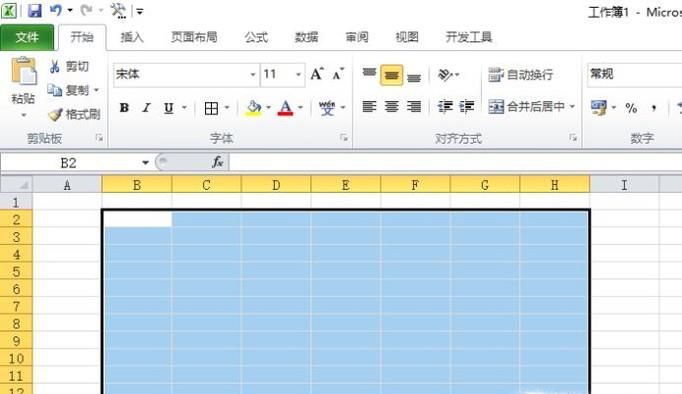Open the 文件 (File) tab

[27, 37]
